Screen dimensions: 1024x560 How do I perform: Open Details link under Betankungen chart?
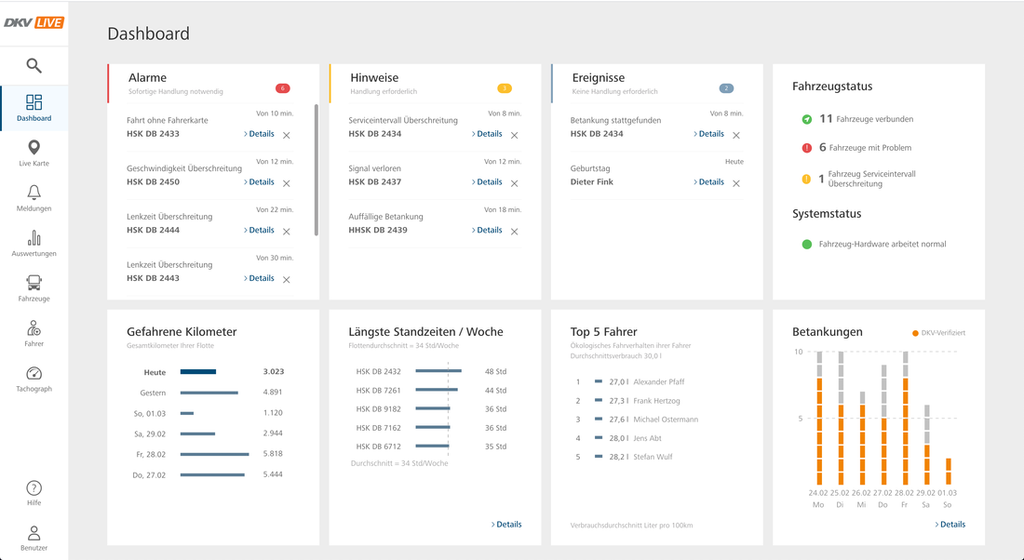(x=950, y=524)
